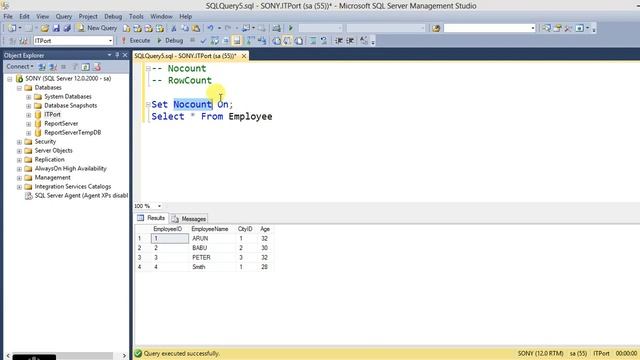The image size is (640, 360).
Task: Open the Tools menu
Action: (x=136, y=16)
